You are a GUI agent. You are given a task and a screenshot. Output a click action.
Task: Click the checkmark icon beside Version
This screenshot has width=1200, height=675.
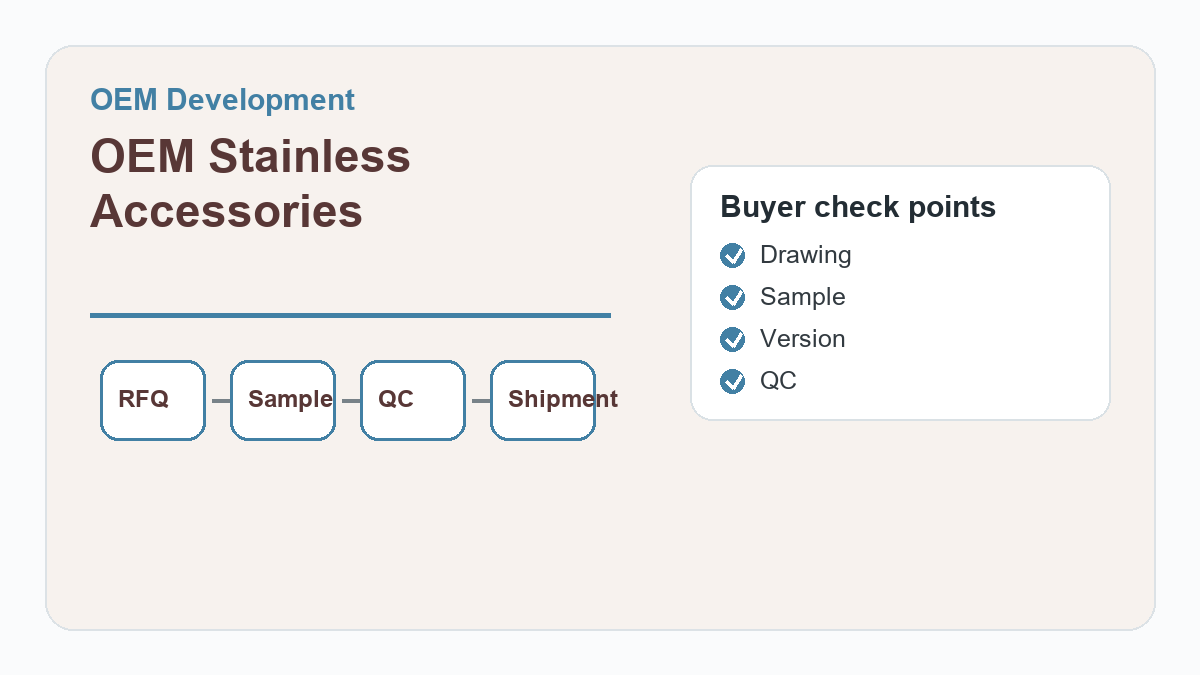click(x=733, y=340)
